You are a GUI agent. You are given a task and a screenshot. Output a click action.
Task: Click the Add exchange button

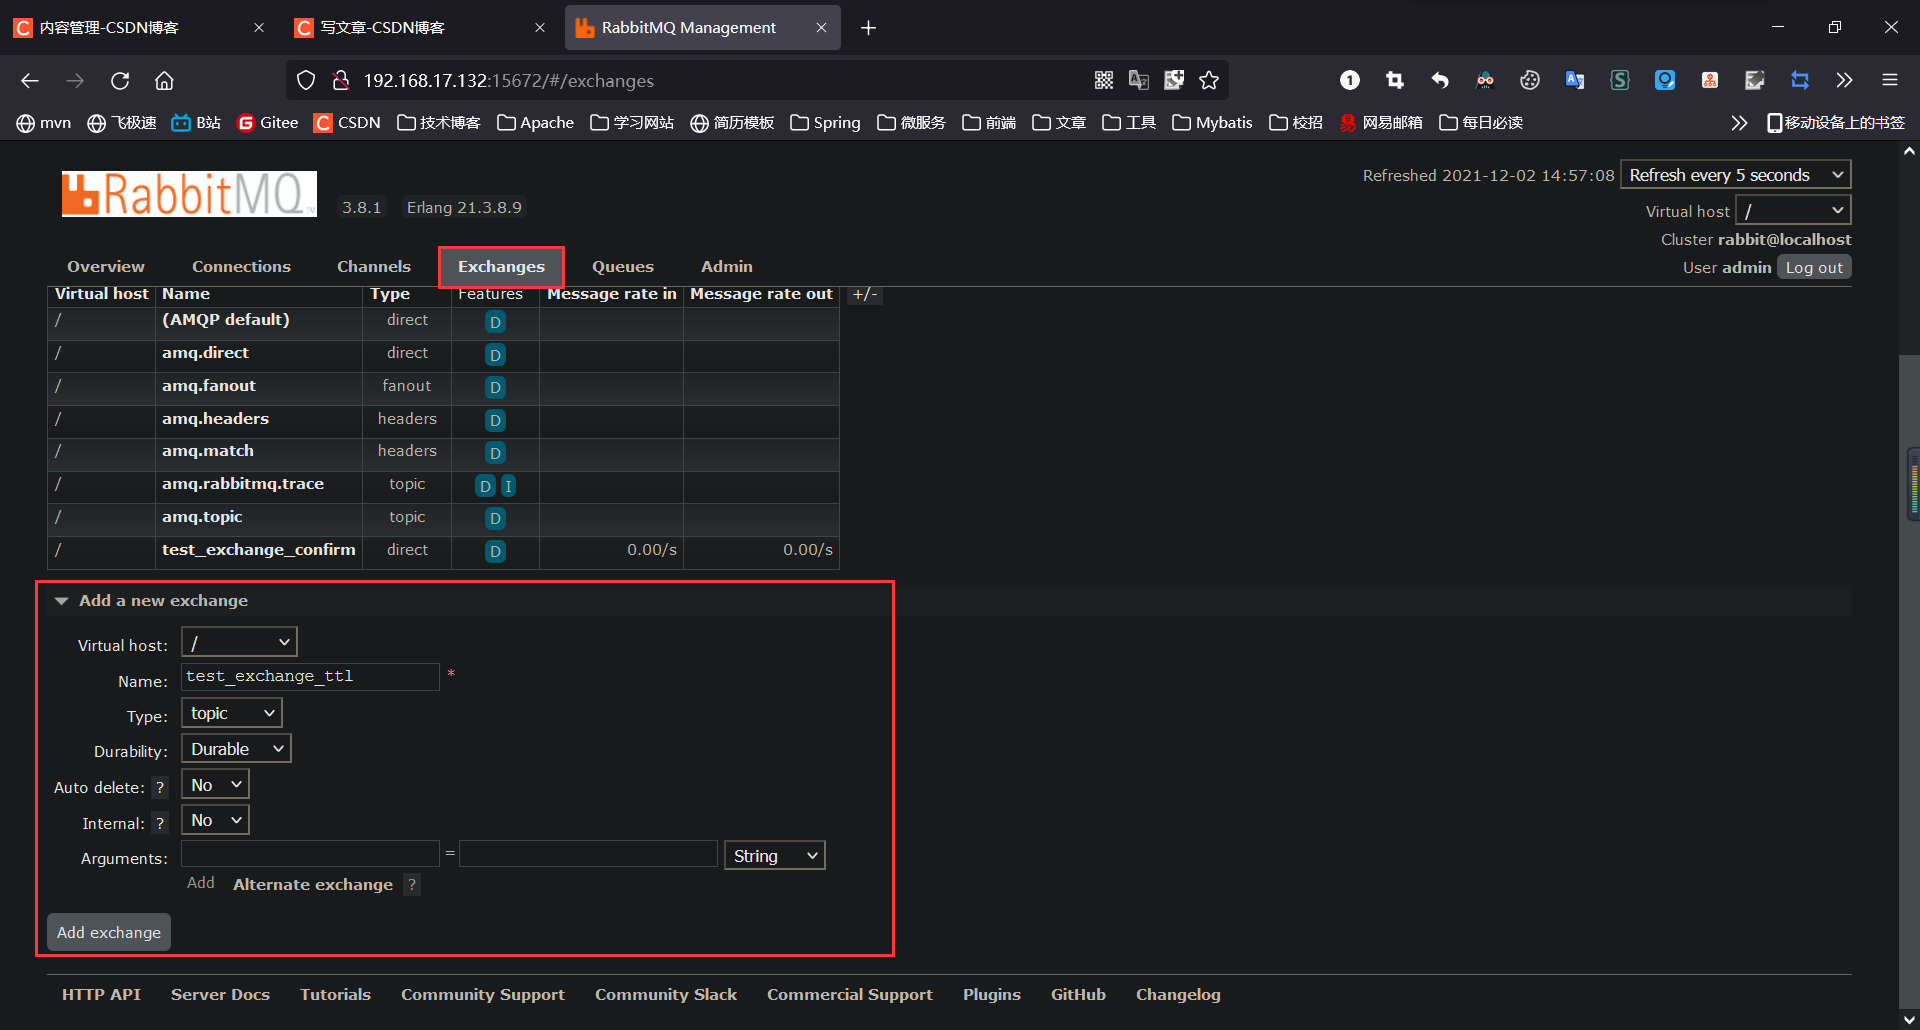click(x=109, y=932)
